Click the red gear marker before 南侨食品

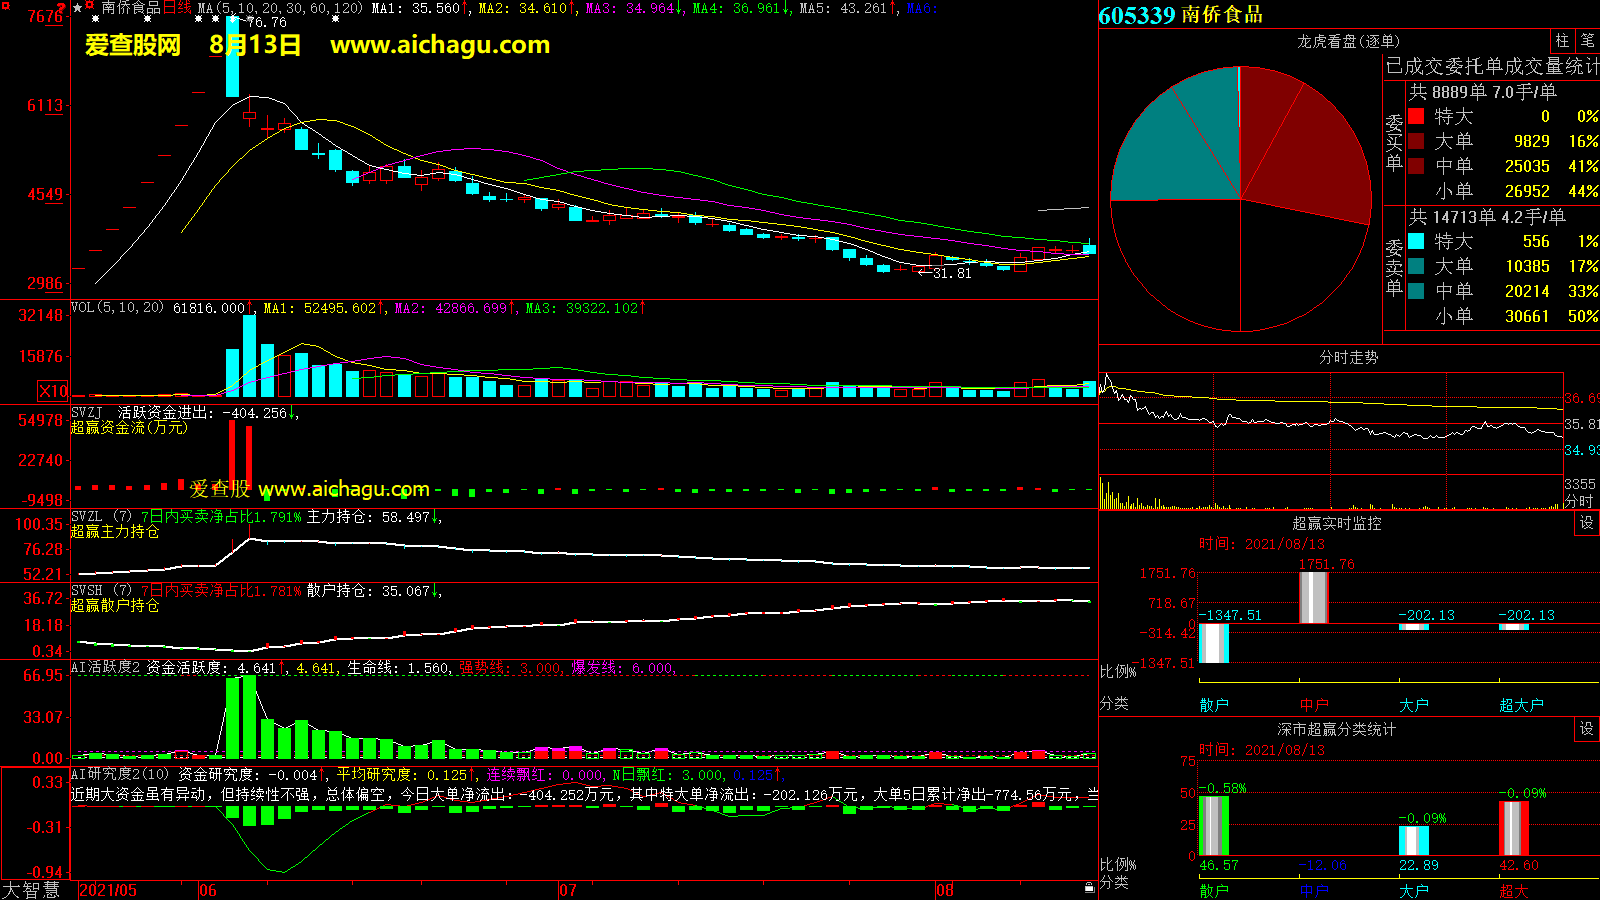(x=92, y=8)
